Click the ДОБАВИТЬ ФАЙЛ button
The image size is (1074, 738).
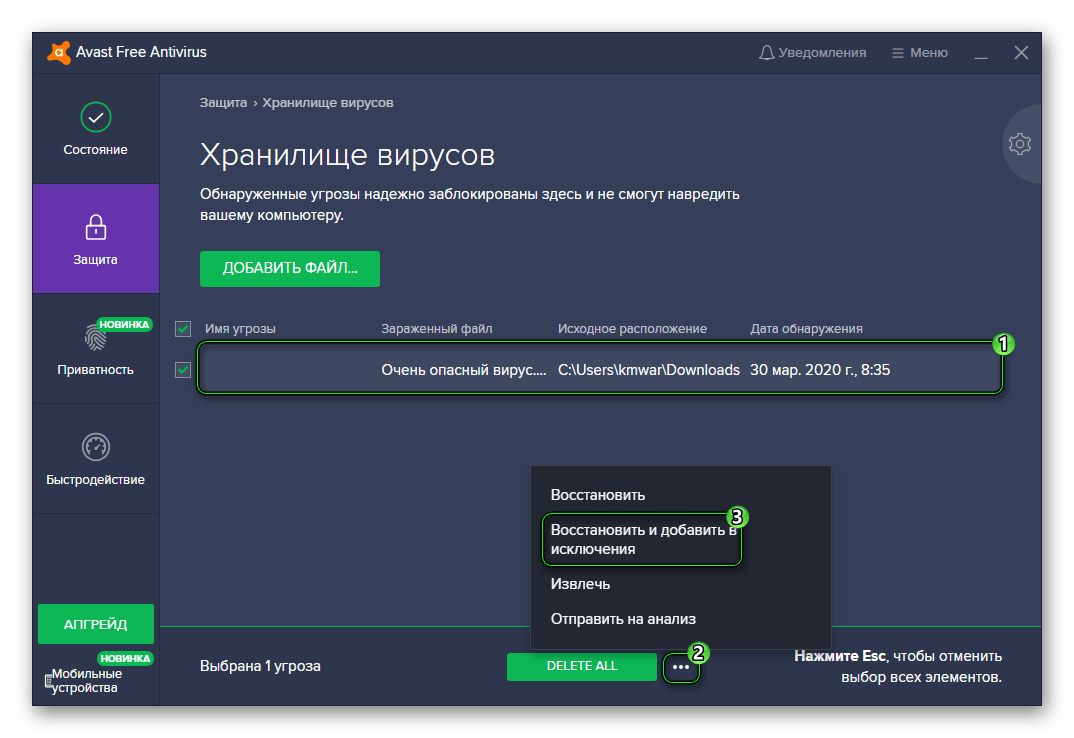pos(290,269)
